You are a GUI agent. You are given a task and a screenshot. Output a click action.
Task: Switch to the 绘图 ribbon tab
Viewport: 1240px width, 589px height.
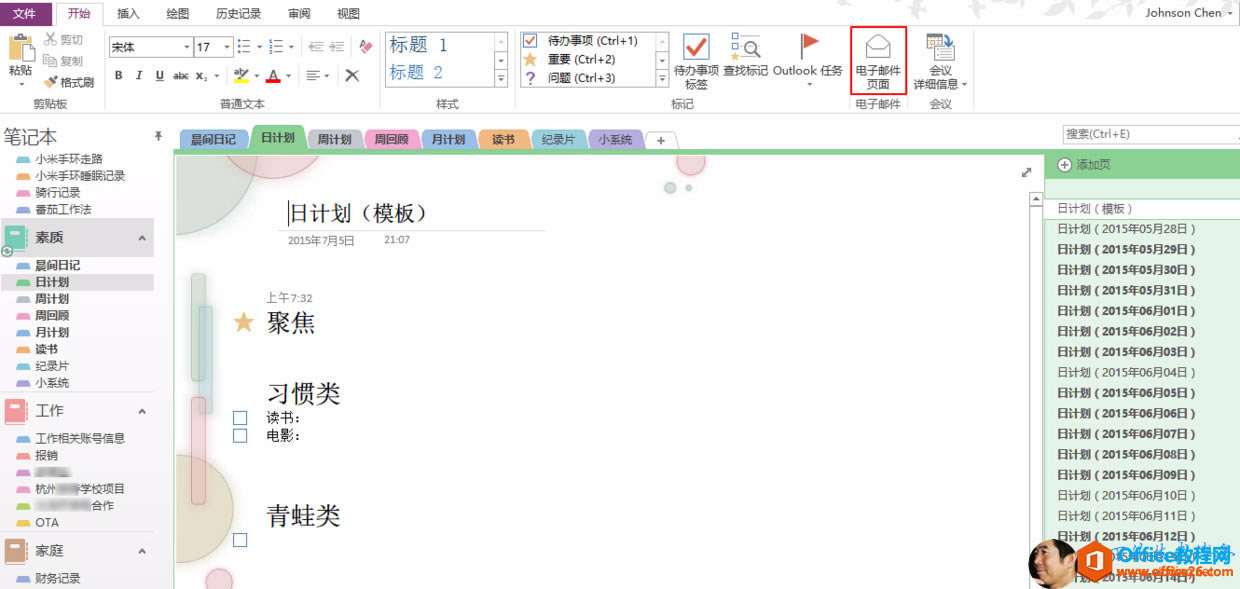click(x=177, y=13)
